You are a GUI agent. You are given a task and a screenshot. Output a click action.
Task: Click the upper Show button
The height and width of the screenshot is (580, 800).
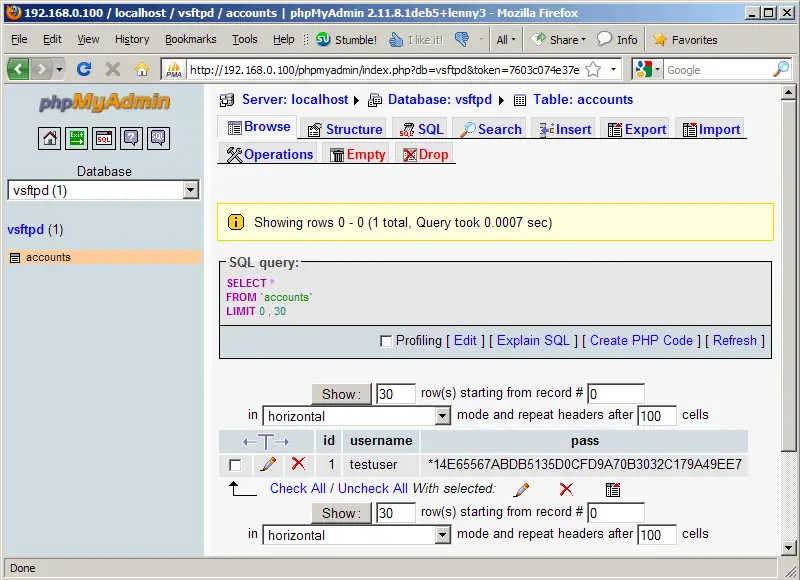tap(341, 394)
